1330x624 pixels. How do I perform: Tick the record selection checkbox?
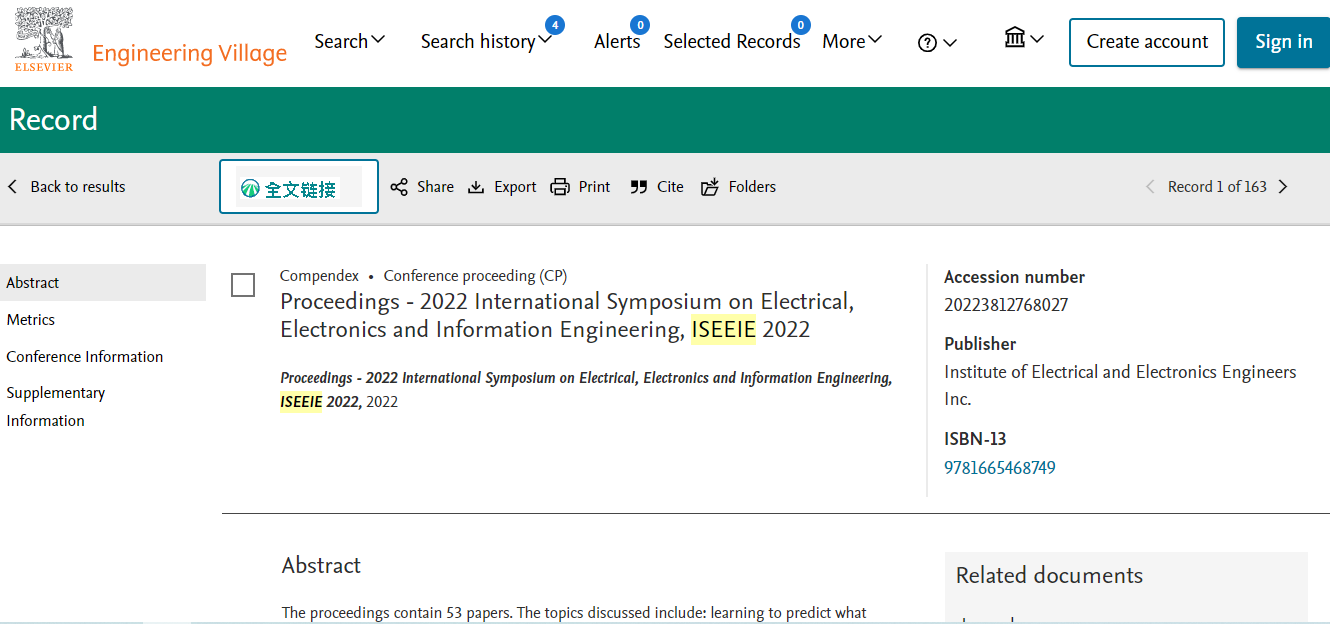click(x=243, y=285)
